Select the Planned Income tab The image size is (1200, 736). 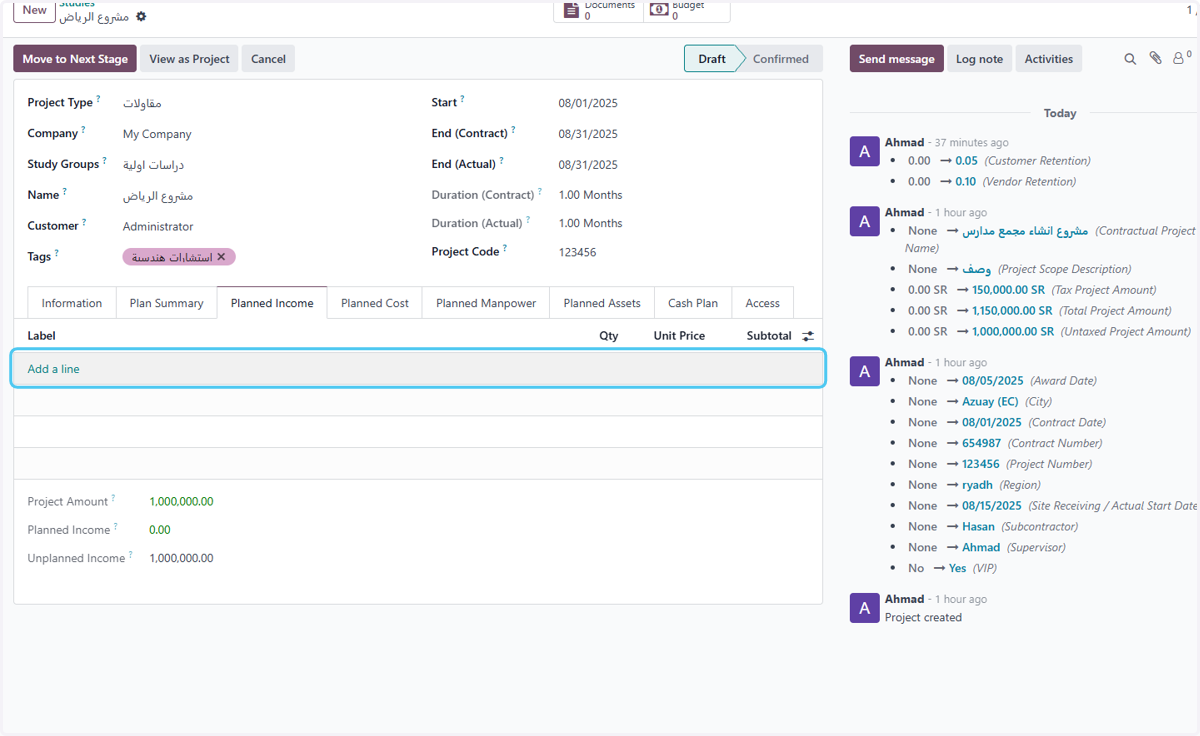tap(272, 303)
